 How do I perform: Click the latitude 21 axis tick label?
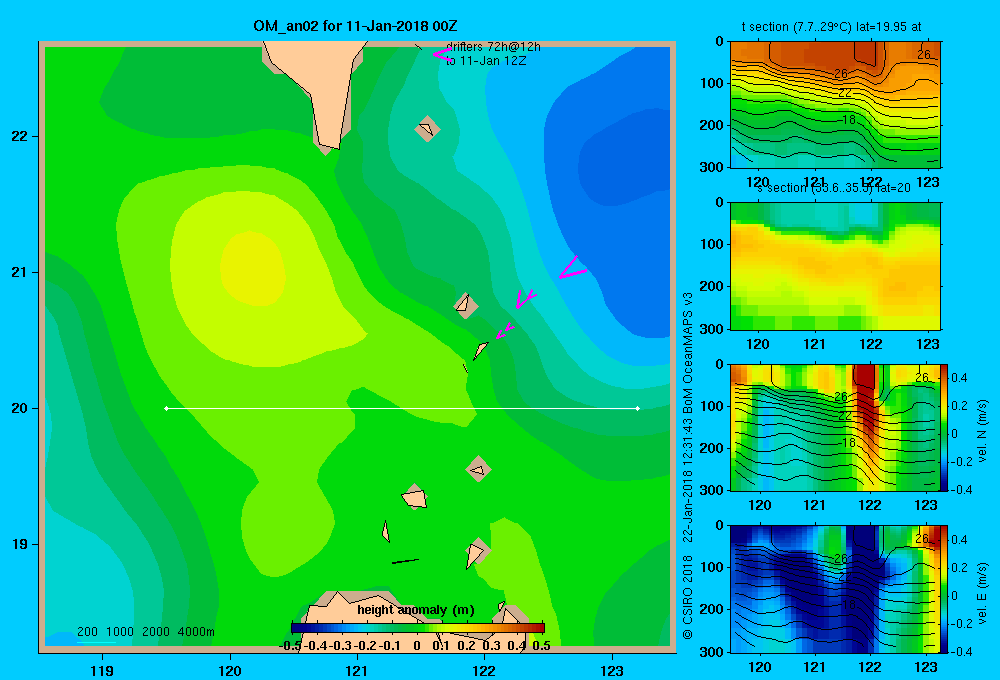[20, 272]
